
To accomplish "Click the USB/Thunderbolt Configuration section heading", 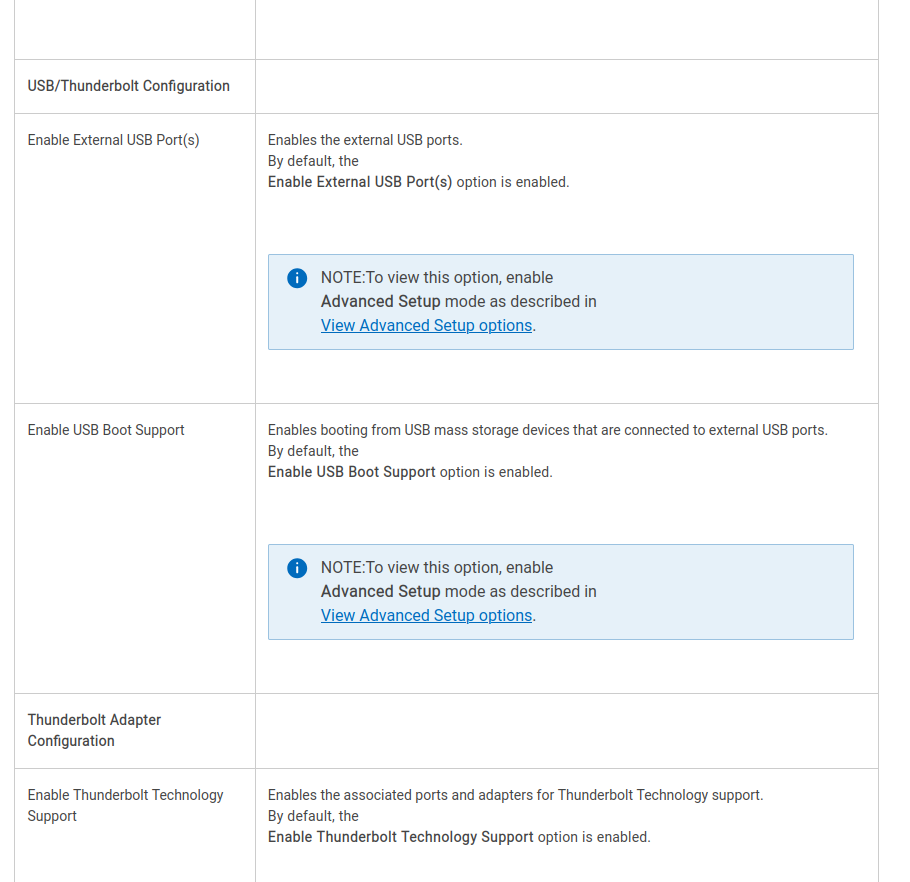I will click(129, 86).
